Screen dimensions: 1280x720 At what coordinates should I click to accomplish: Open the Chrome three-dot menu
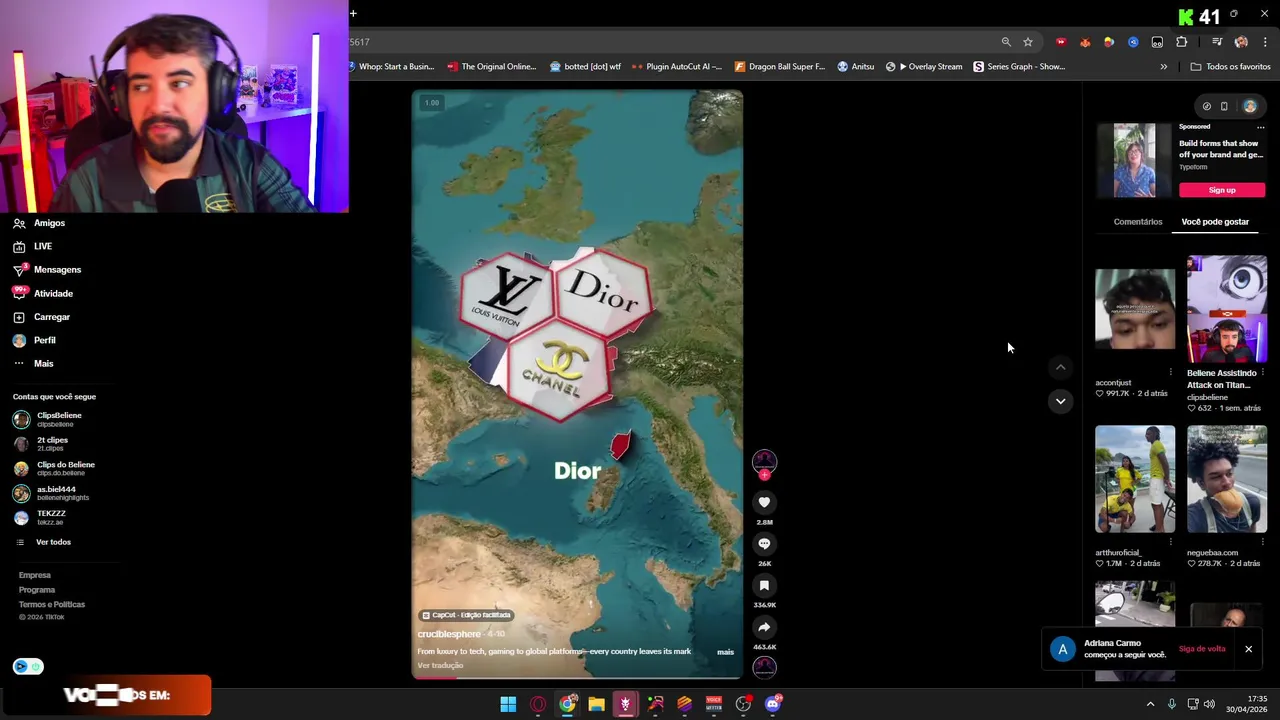coord(1265,42)
